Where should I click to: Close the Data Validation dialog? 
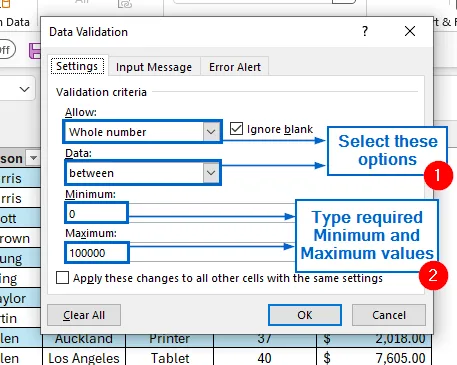click(x=410, y=31)
